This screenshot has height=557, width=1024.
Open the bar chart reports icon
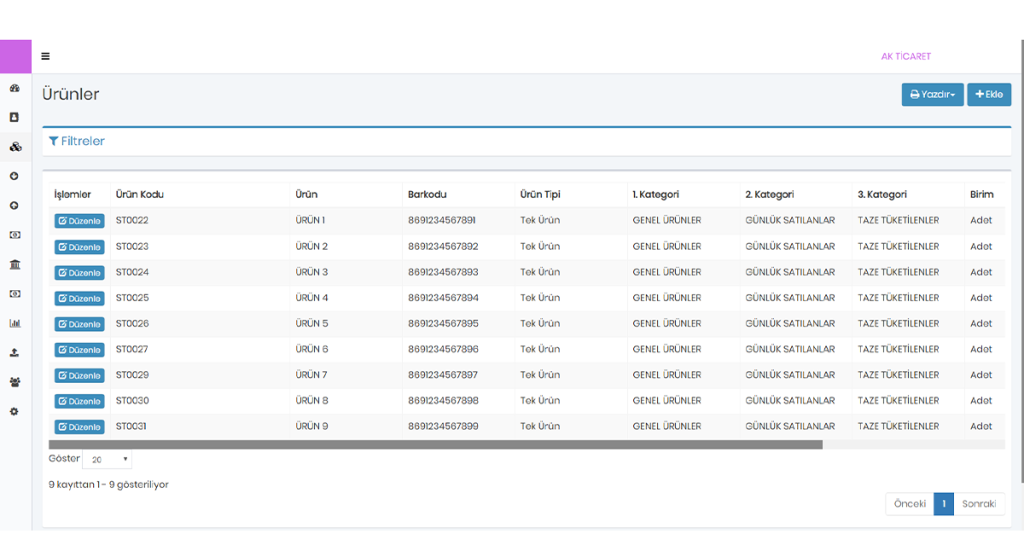[x=15, y=323]
